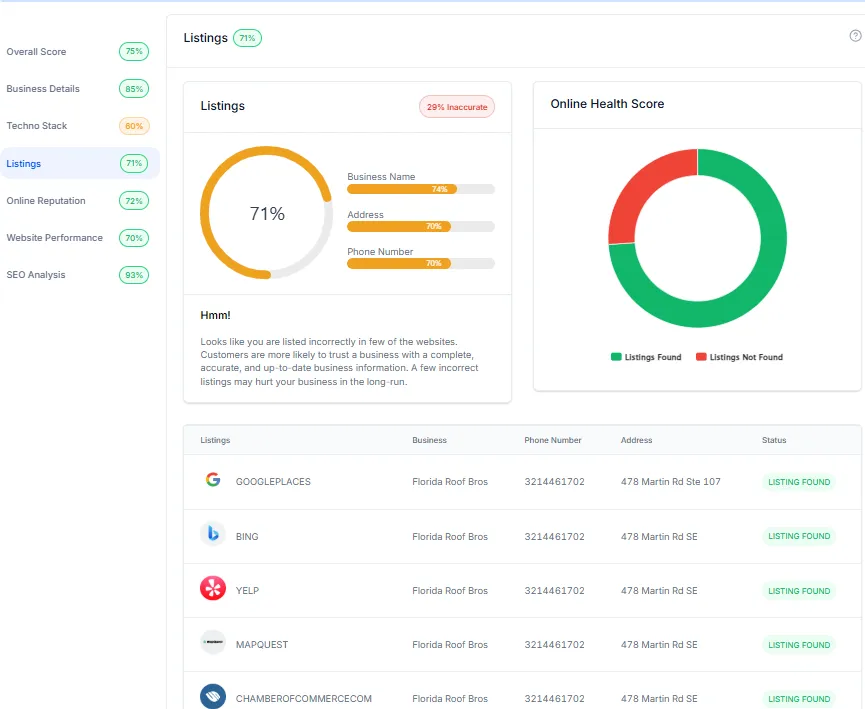
Task: Click the Status column header
Action: coord(774,440)
